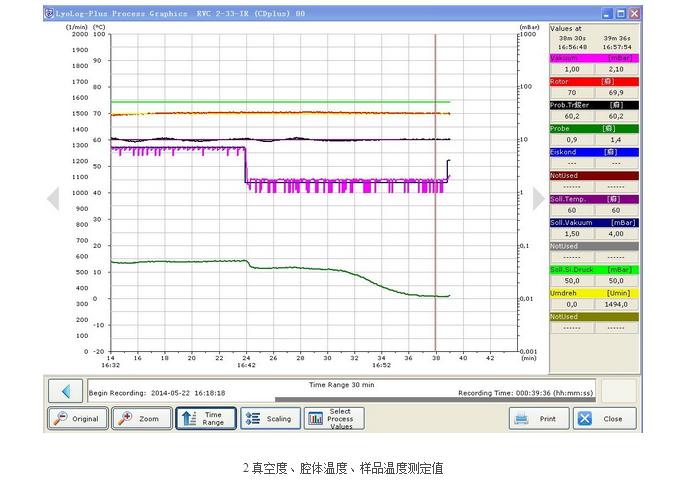Open the Scaling options

coord(268,418)
